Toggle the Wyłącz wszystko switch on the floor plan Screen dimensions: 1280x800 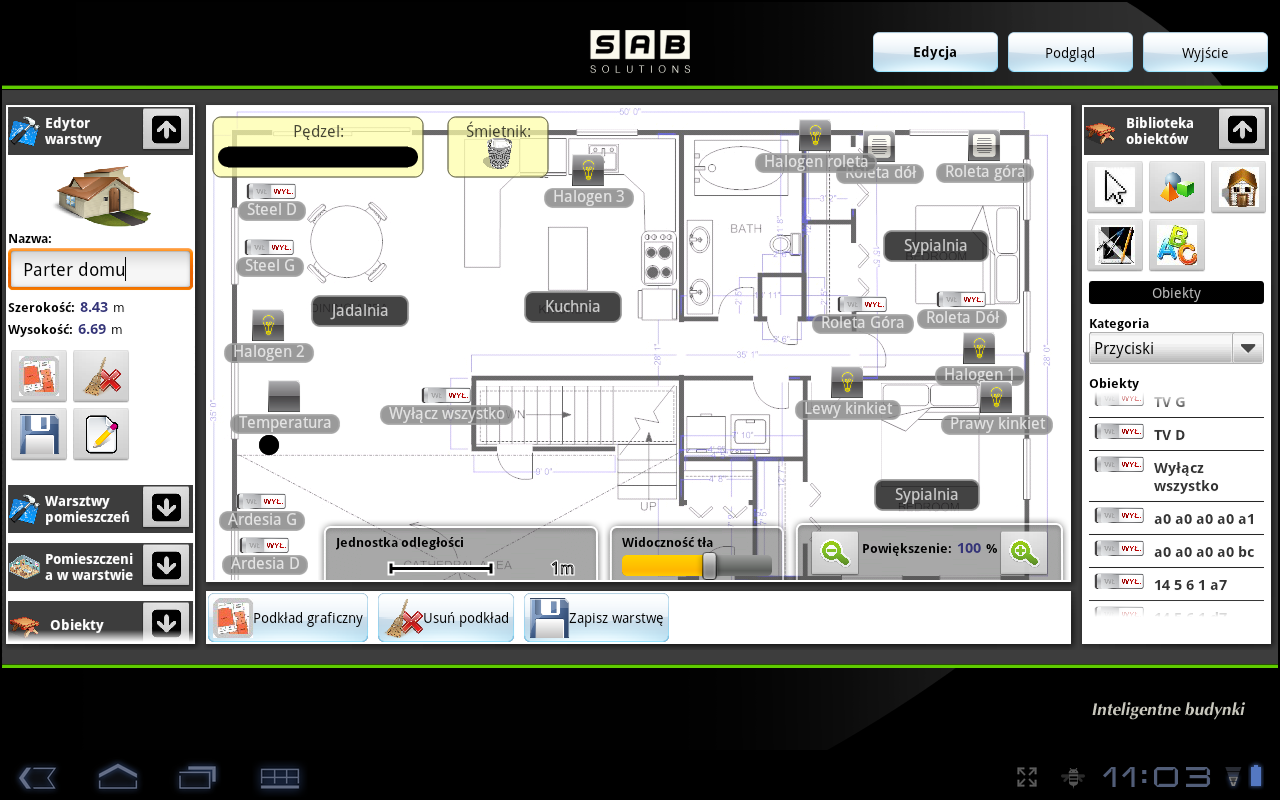click(446, 395)
